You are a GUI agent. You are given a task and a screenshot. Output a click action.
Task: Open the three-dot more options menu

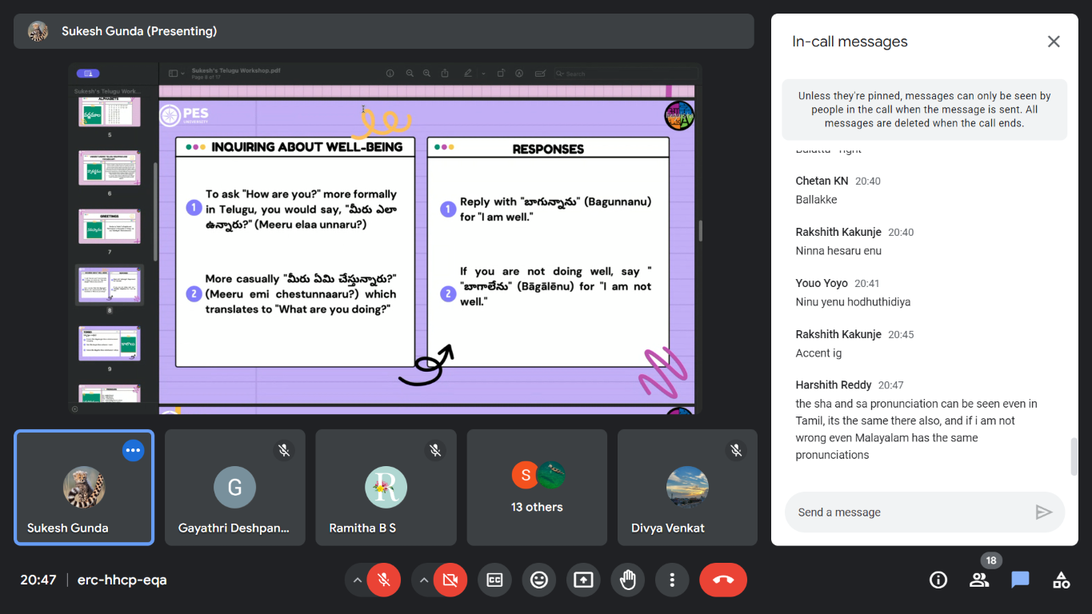pos(672,580)
